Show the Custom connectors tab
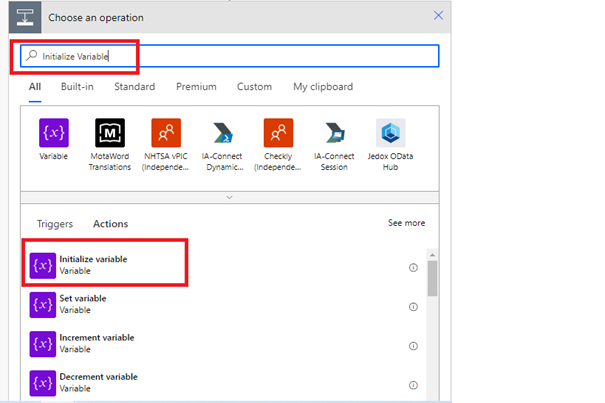The image size is (605, 403). 254,86
